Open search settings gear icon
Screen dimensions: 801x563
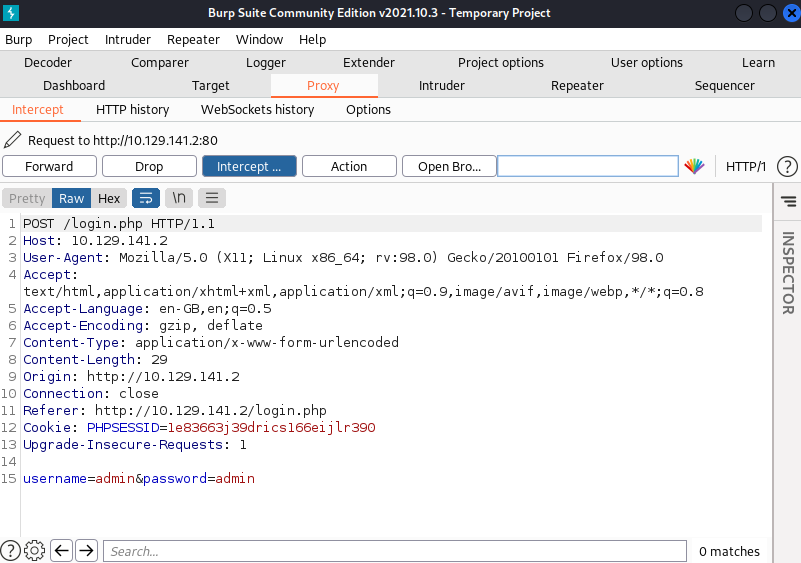point(35,551)
